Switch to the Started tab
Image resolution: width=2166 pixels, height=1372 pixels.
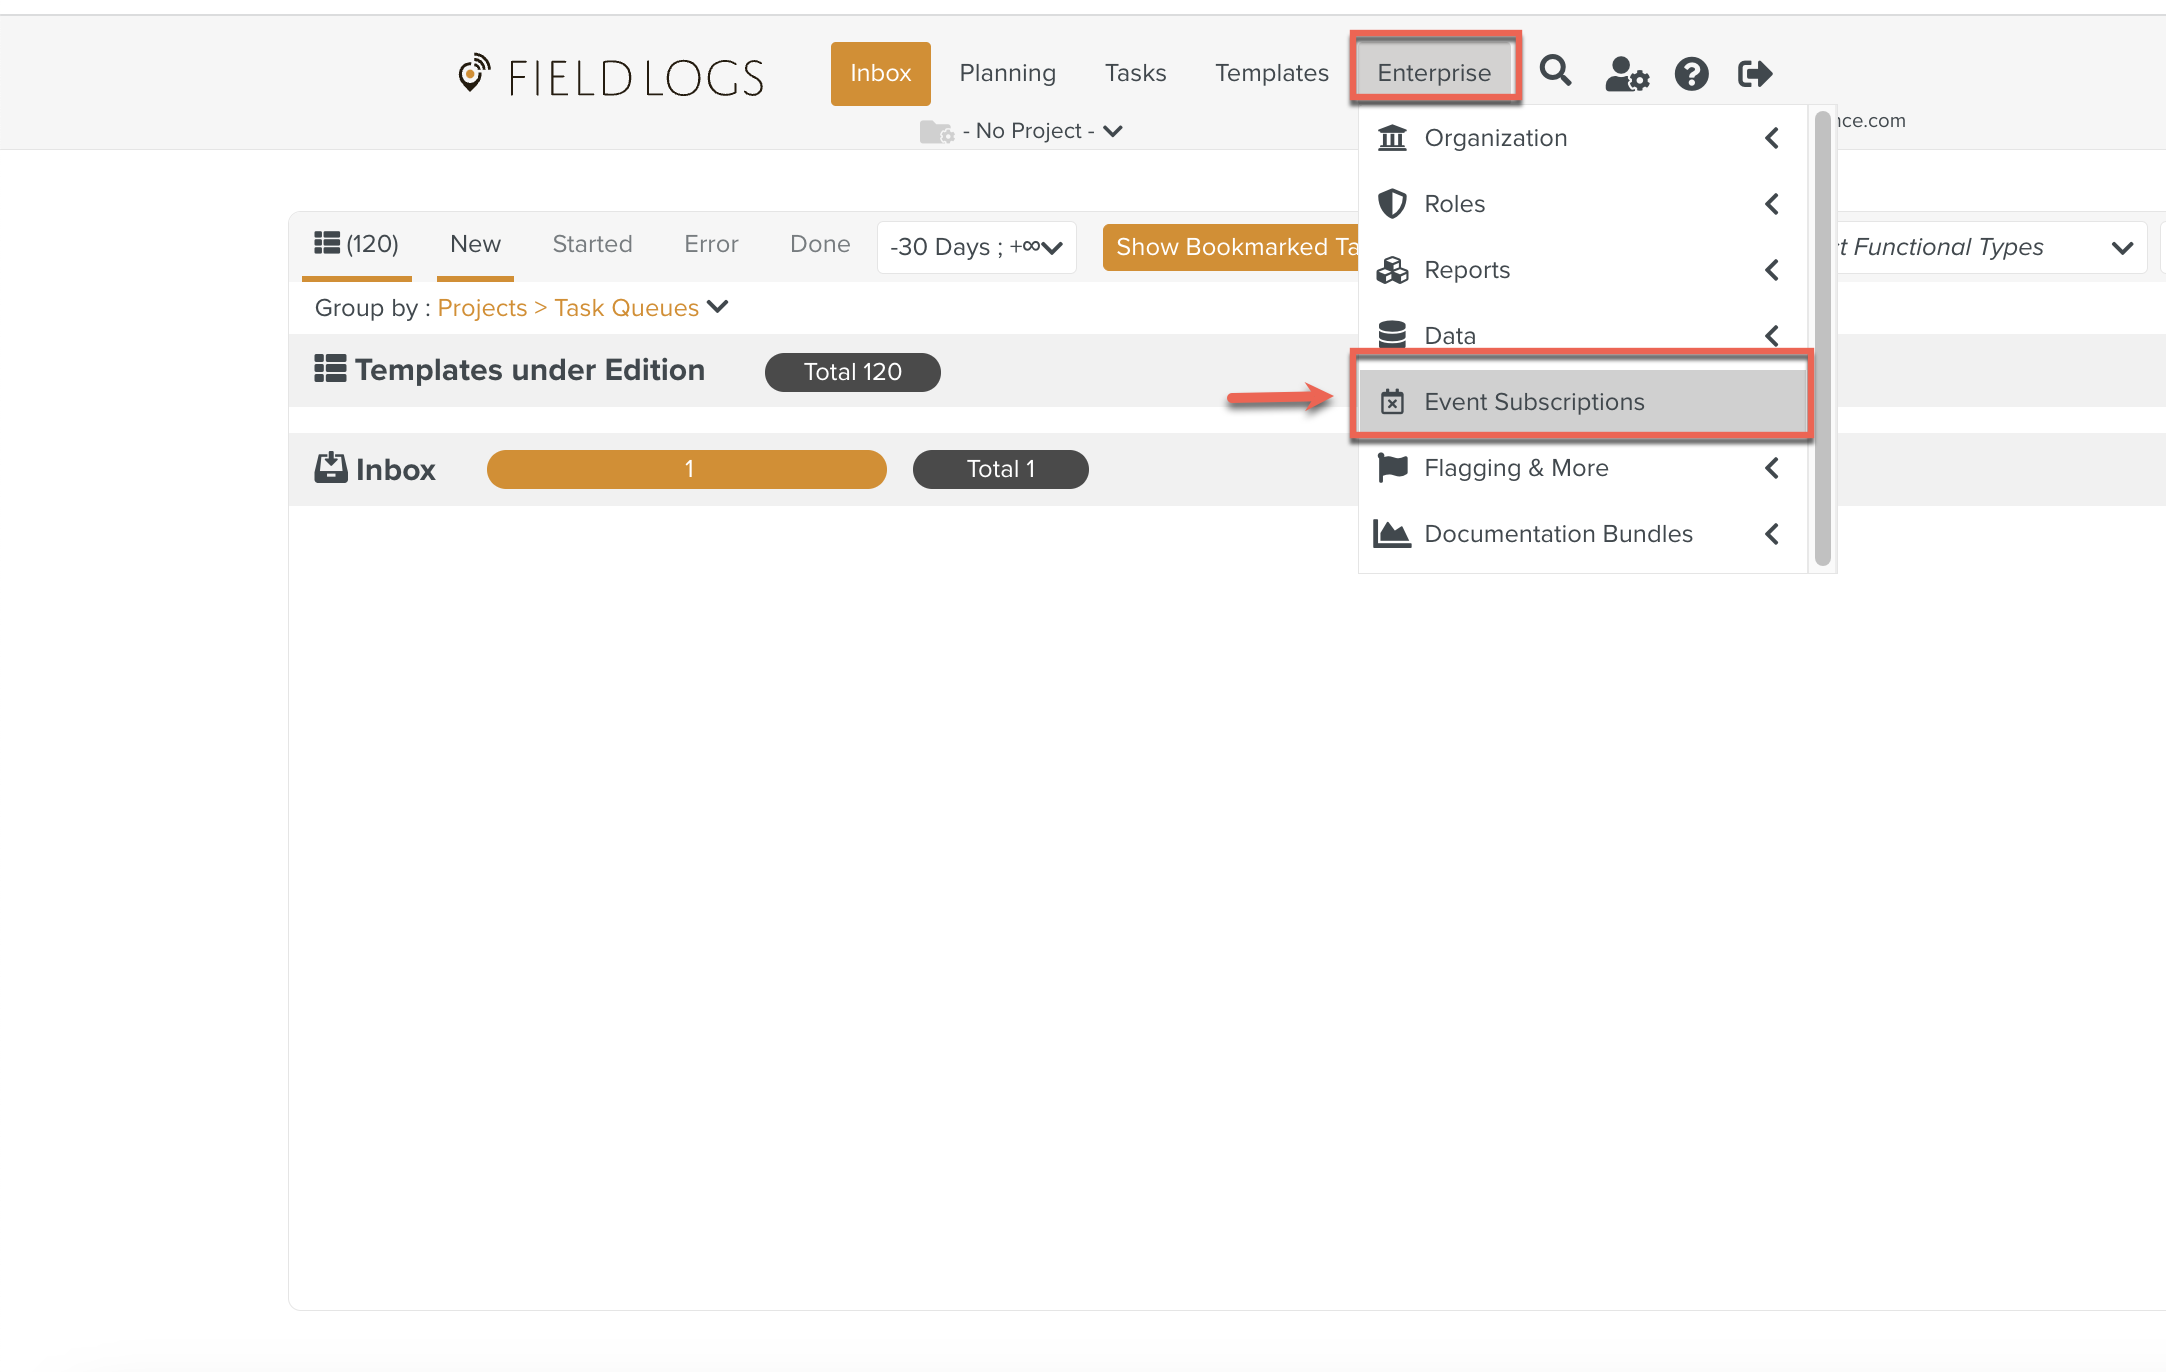592,244
